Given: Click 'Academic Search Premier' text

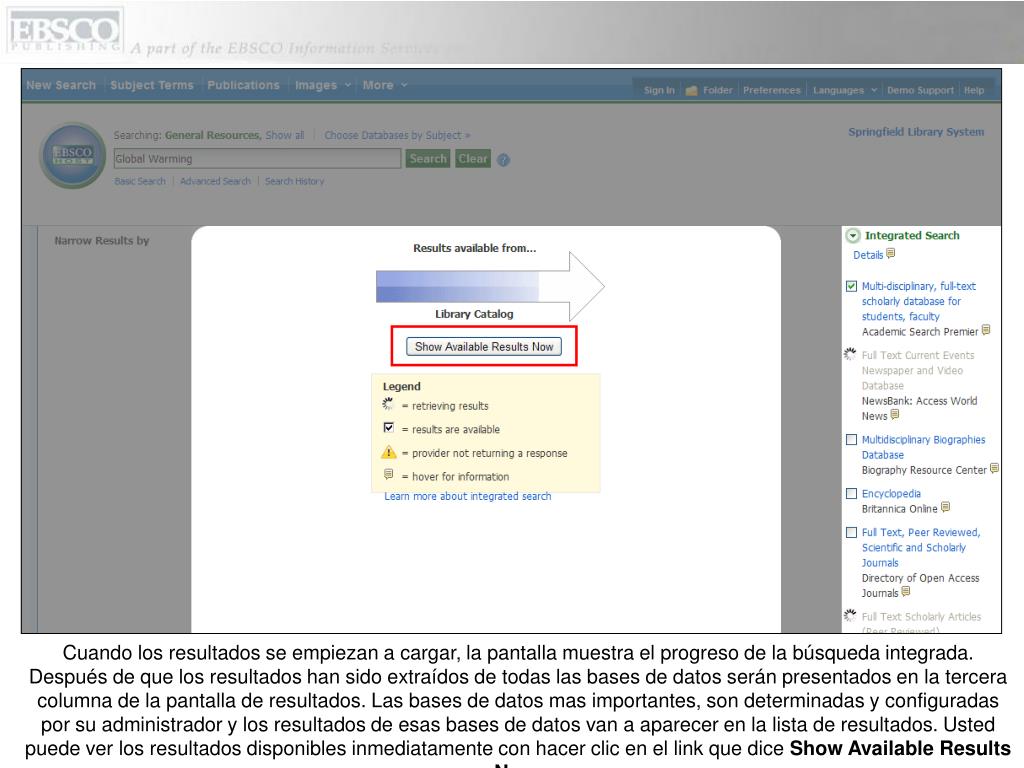Looking at the screenshot, I should coord(920,332).
